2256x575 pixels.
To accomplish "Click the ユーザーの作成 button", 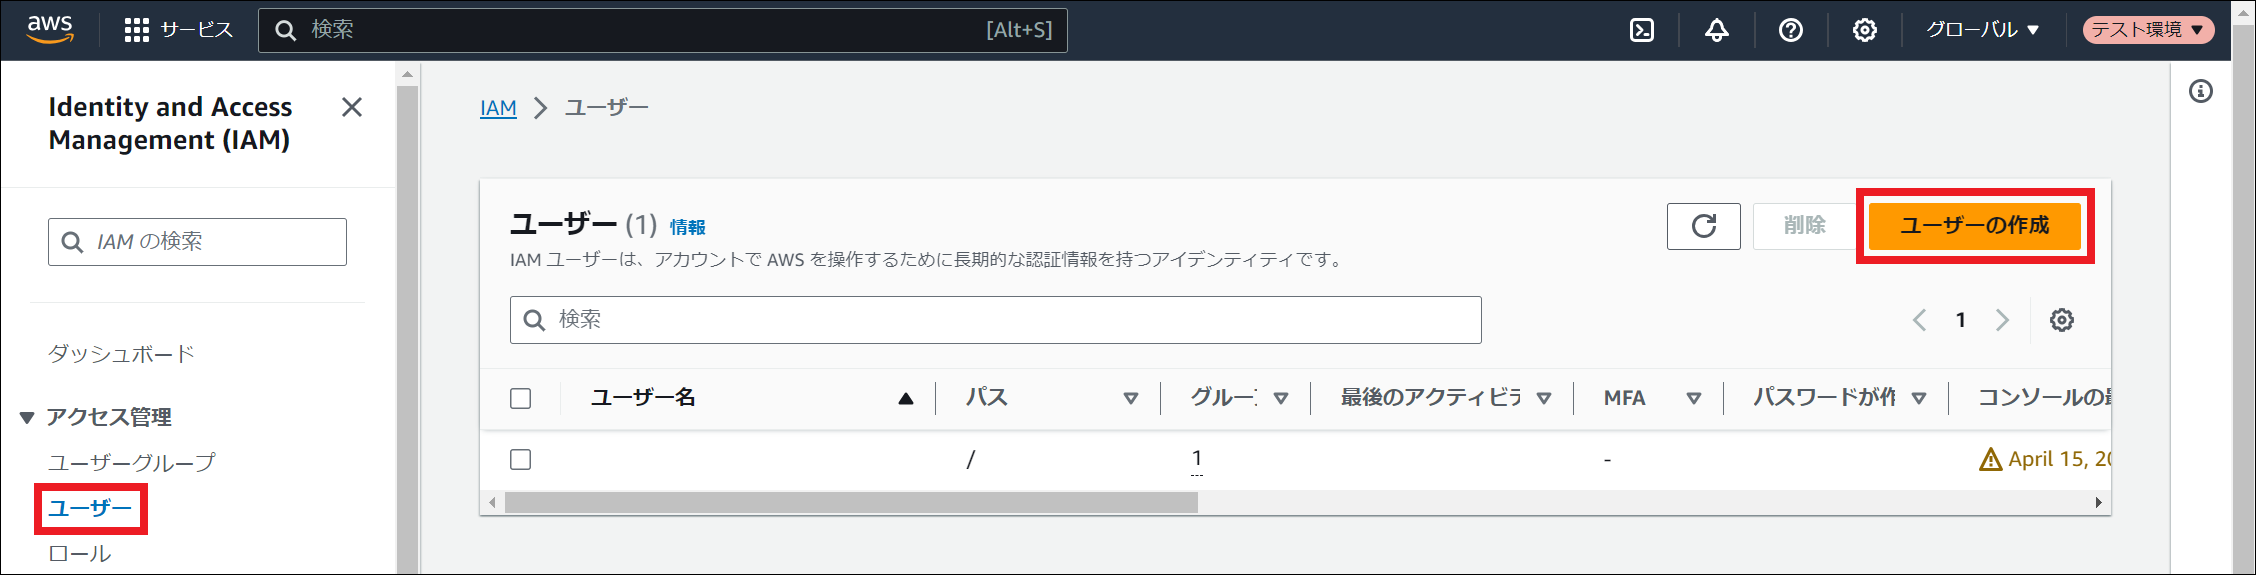I will 1974,226.
